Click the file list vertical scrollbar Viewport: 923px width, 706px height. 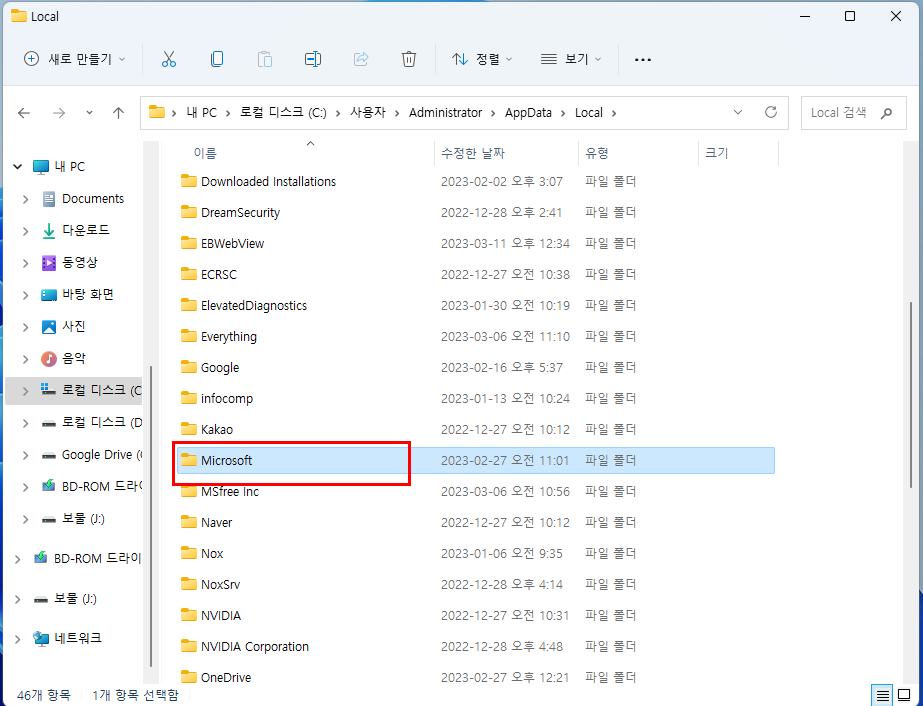coord(913,393)
